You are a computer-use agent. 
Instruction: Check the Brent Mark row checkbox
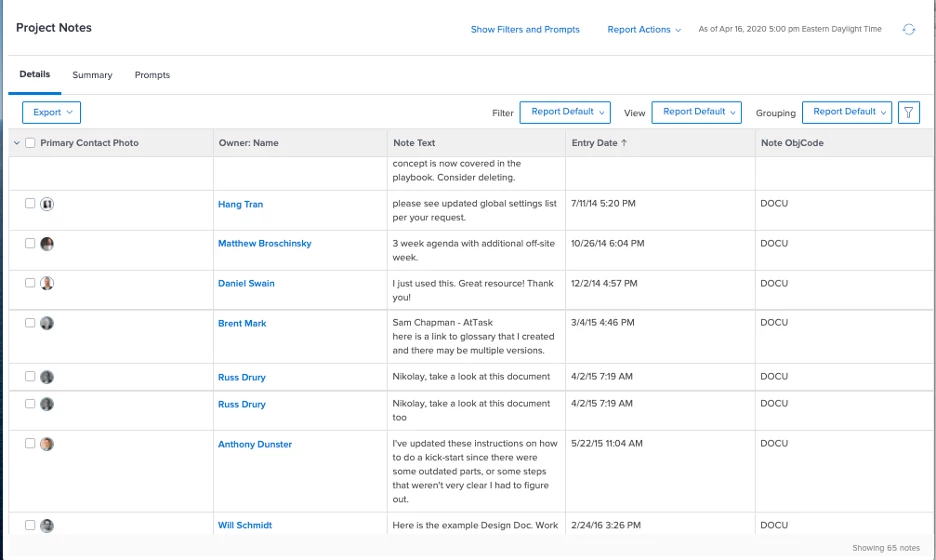(30, 322)
